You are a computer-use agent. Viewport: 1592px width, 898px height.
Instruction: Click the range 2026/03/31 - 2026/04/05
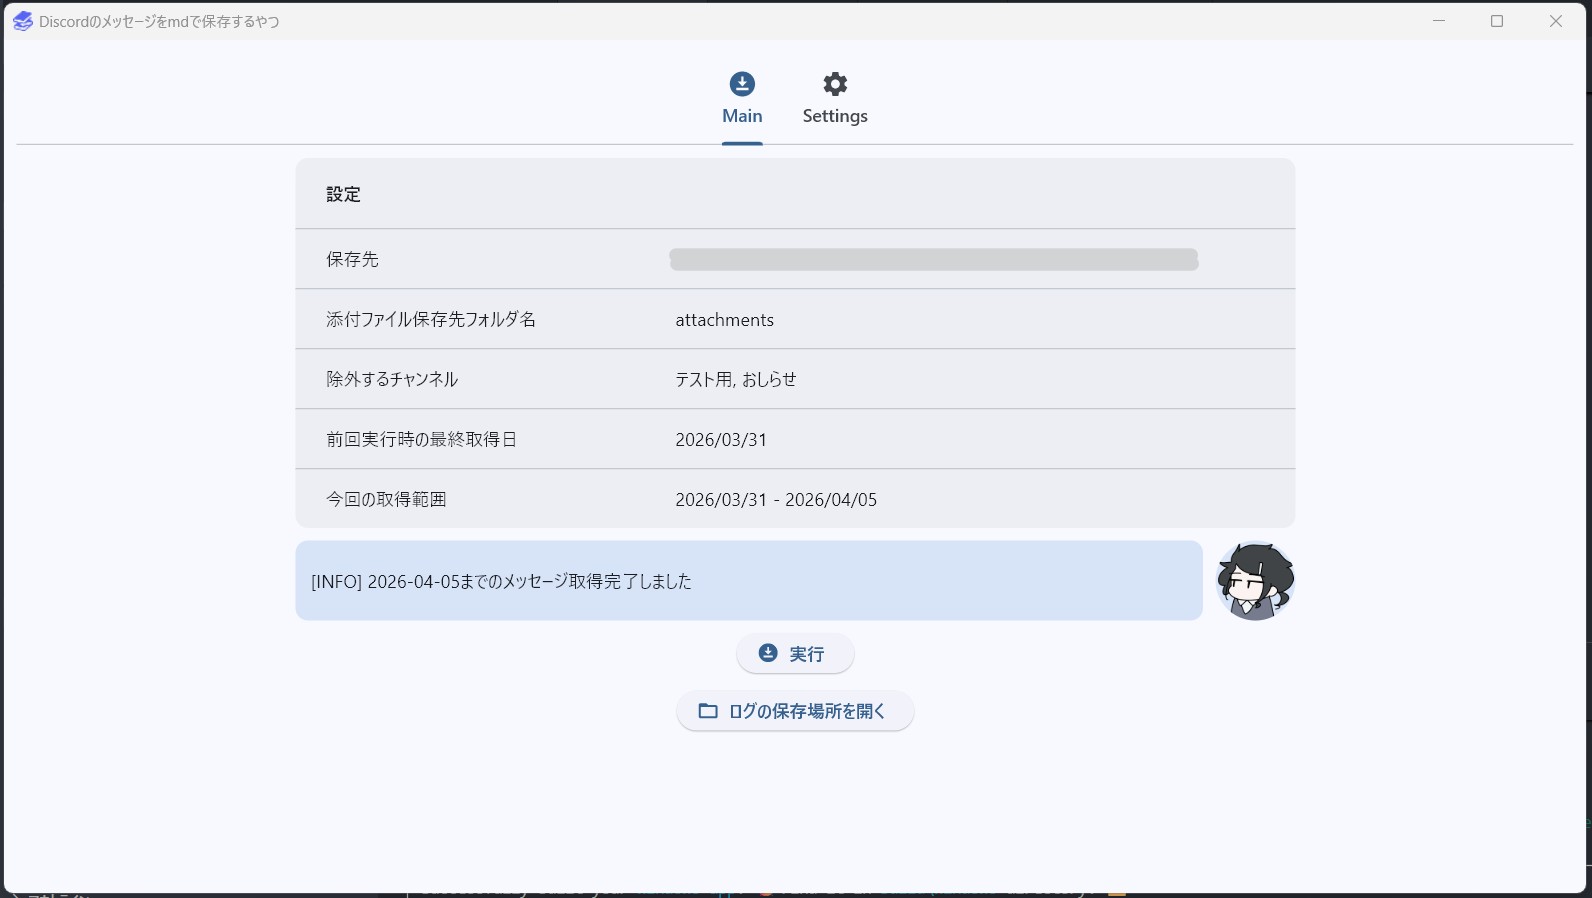(775, 500)
